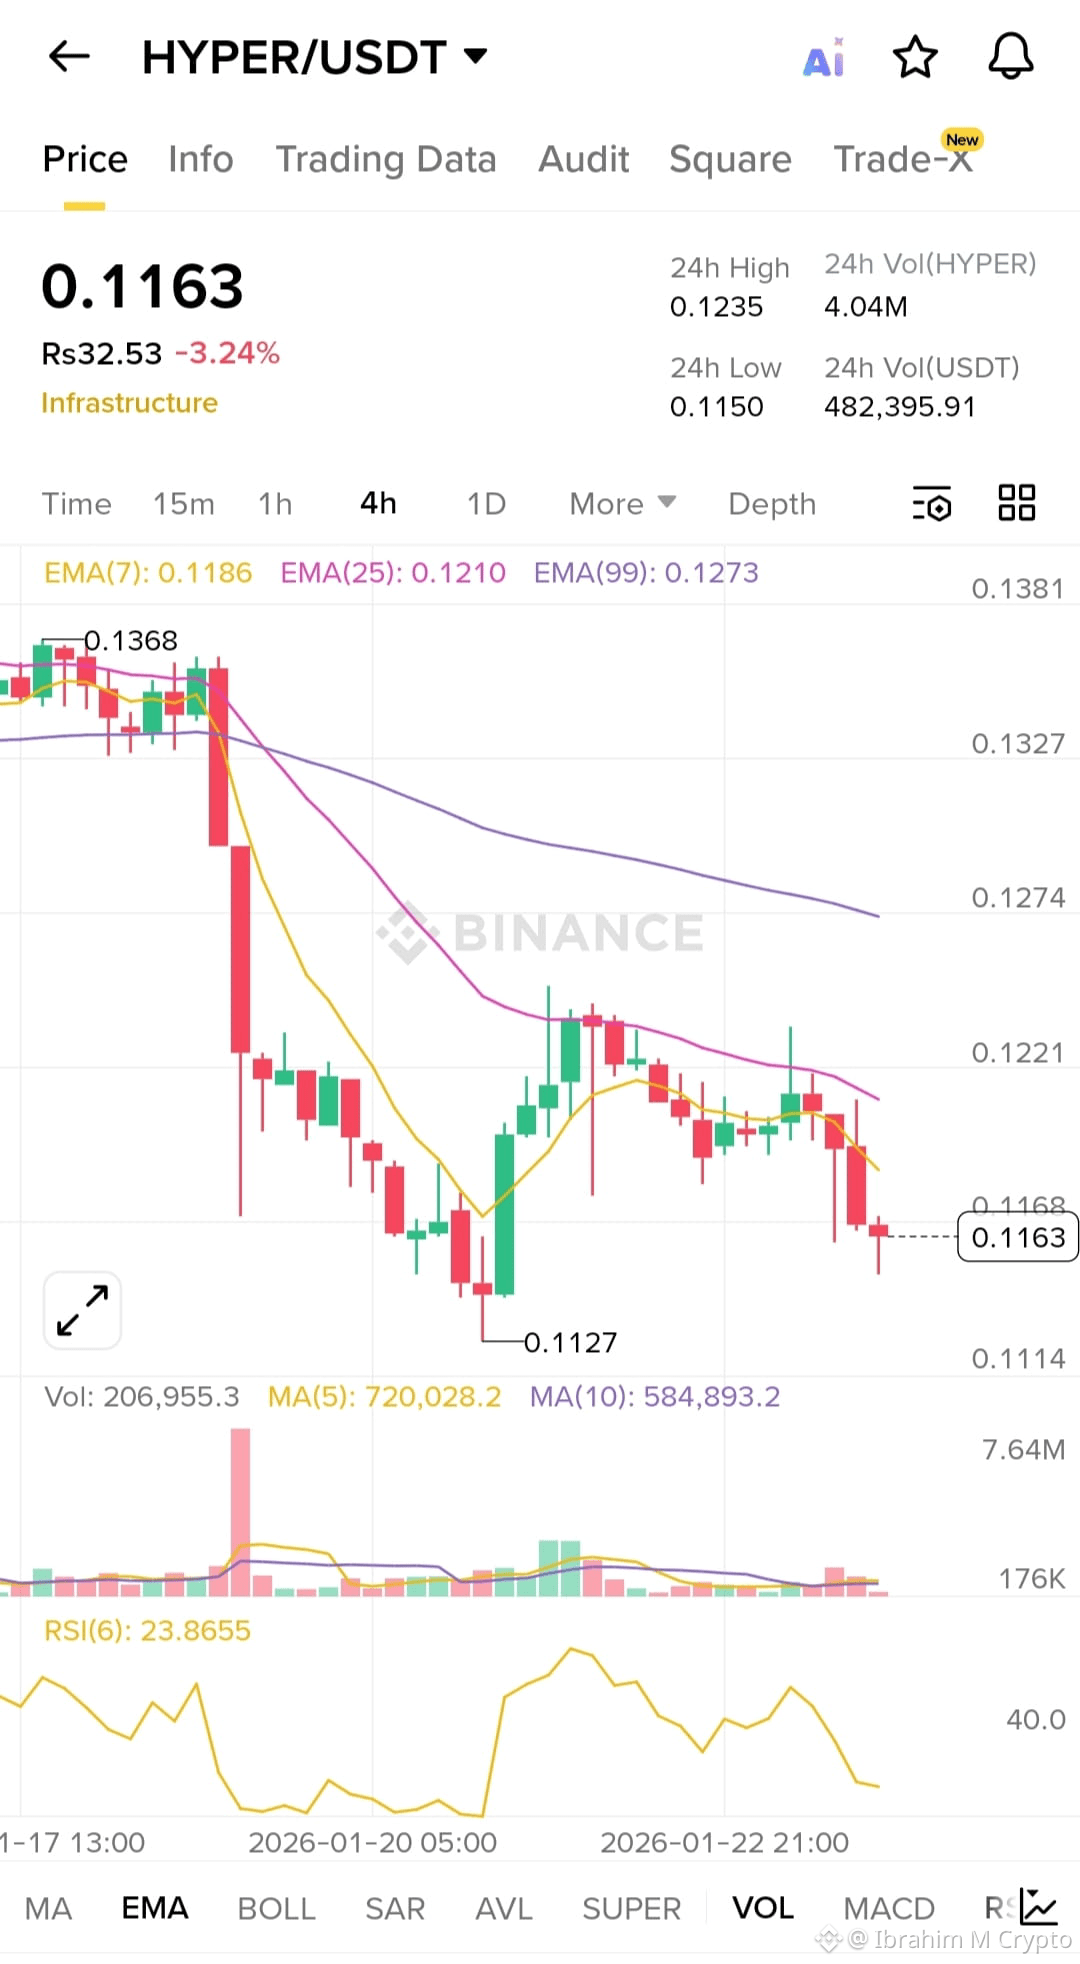This screenshot has width=1080, height=1964.
Task: Select the 1D timeframe
Action: point(485,504)
